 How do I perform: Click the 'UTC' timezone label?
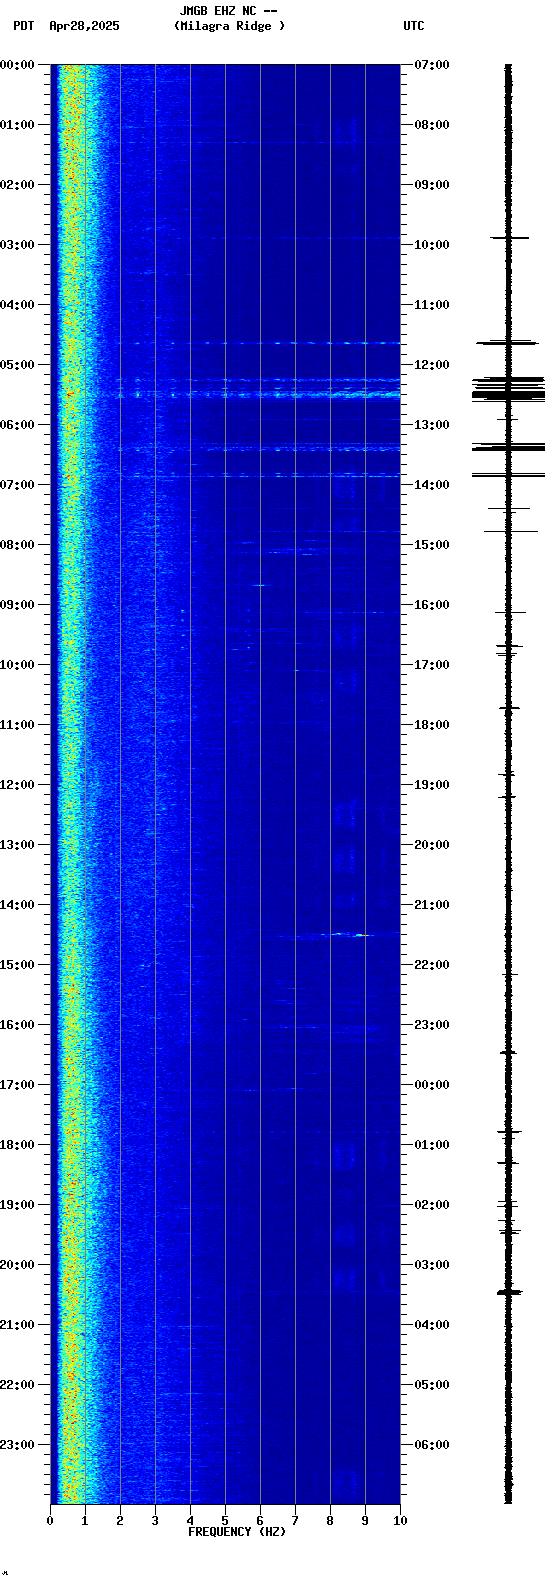[x=414, y=26]
